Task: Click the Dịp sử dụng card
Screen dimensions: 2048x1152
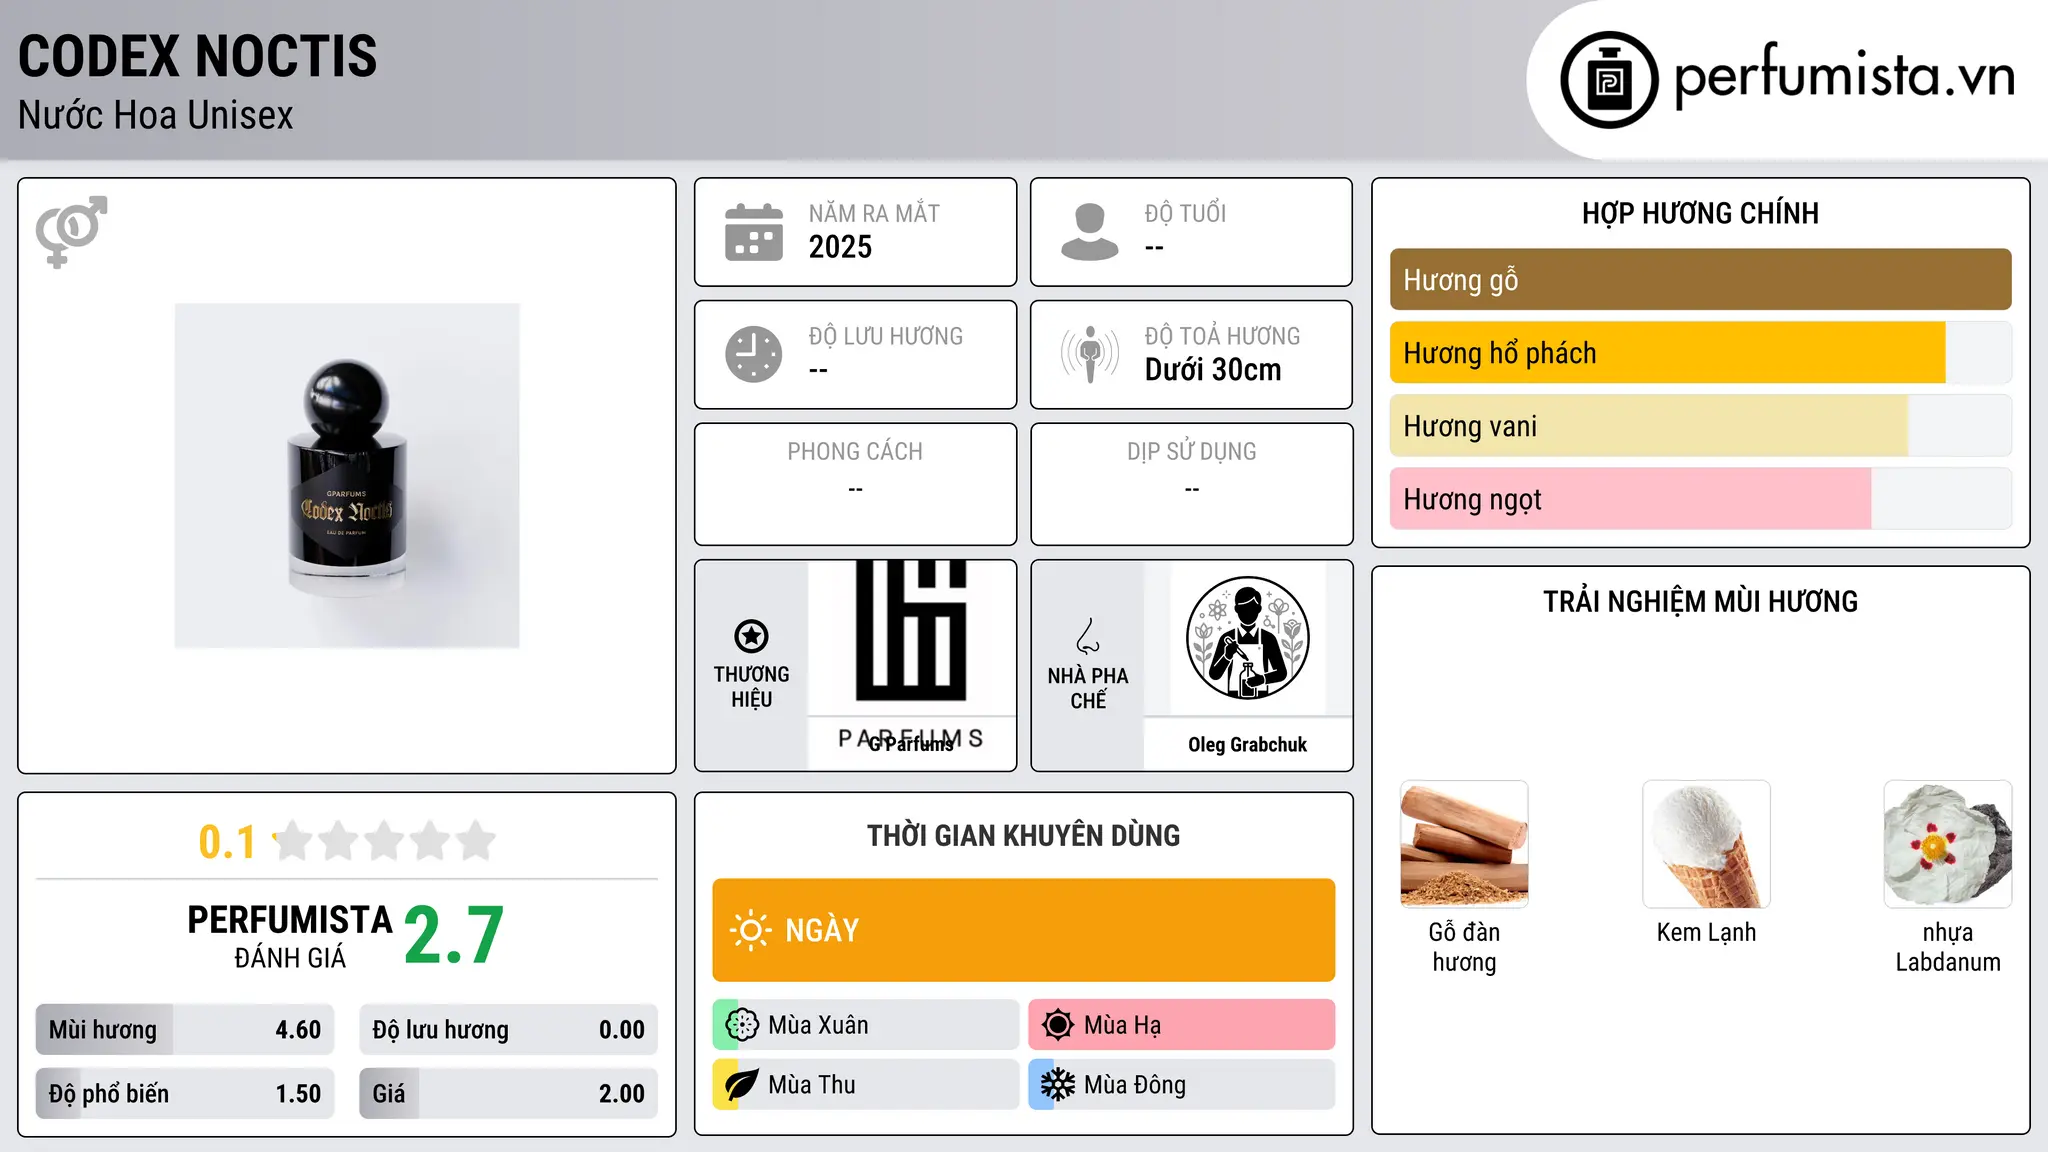Action: 1192,484
